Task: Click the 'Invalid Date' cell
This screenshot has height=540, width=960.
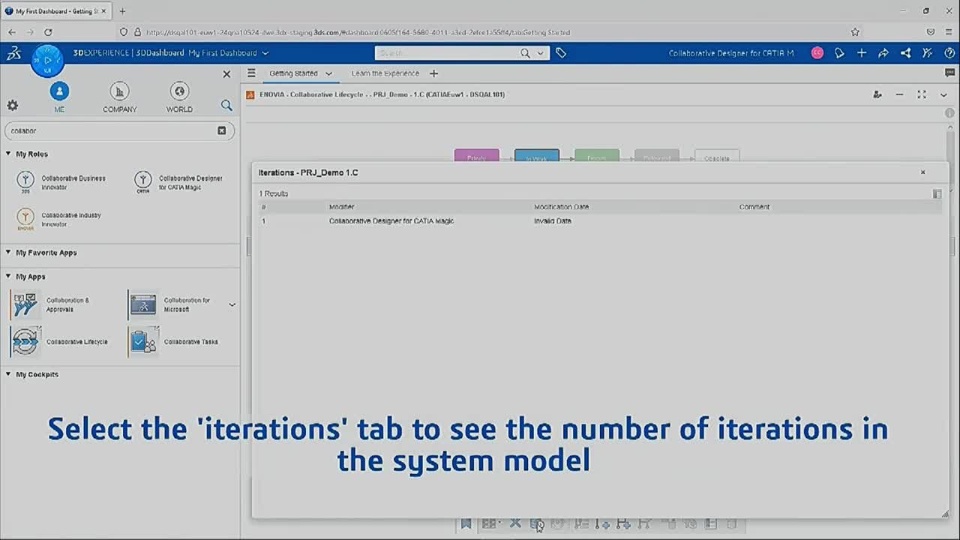Action: click(x=553, y=221)
